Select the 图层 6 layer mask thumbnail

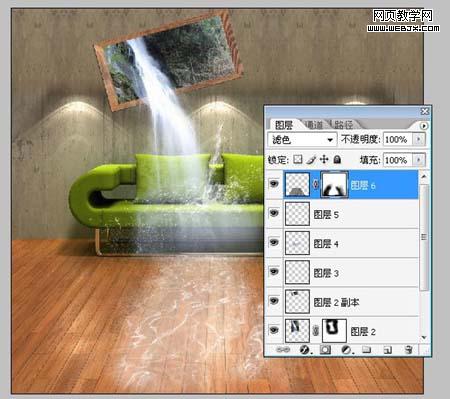[334, 184]
